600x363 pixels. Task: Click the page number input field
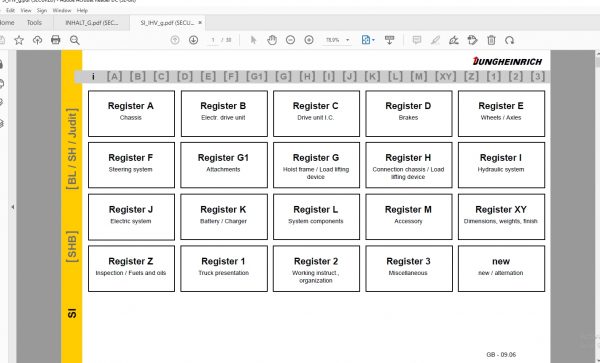coord(213,40)
